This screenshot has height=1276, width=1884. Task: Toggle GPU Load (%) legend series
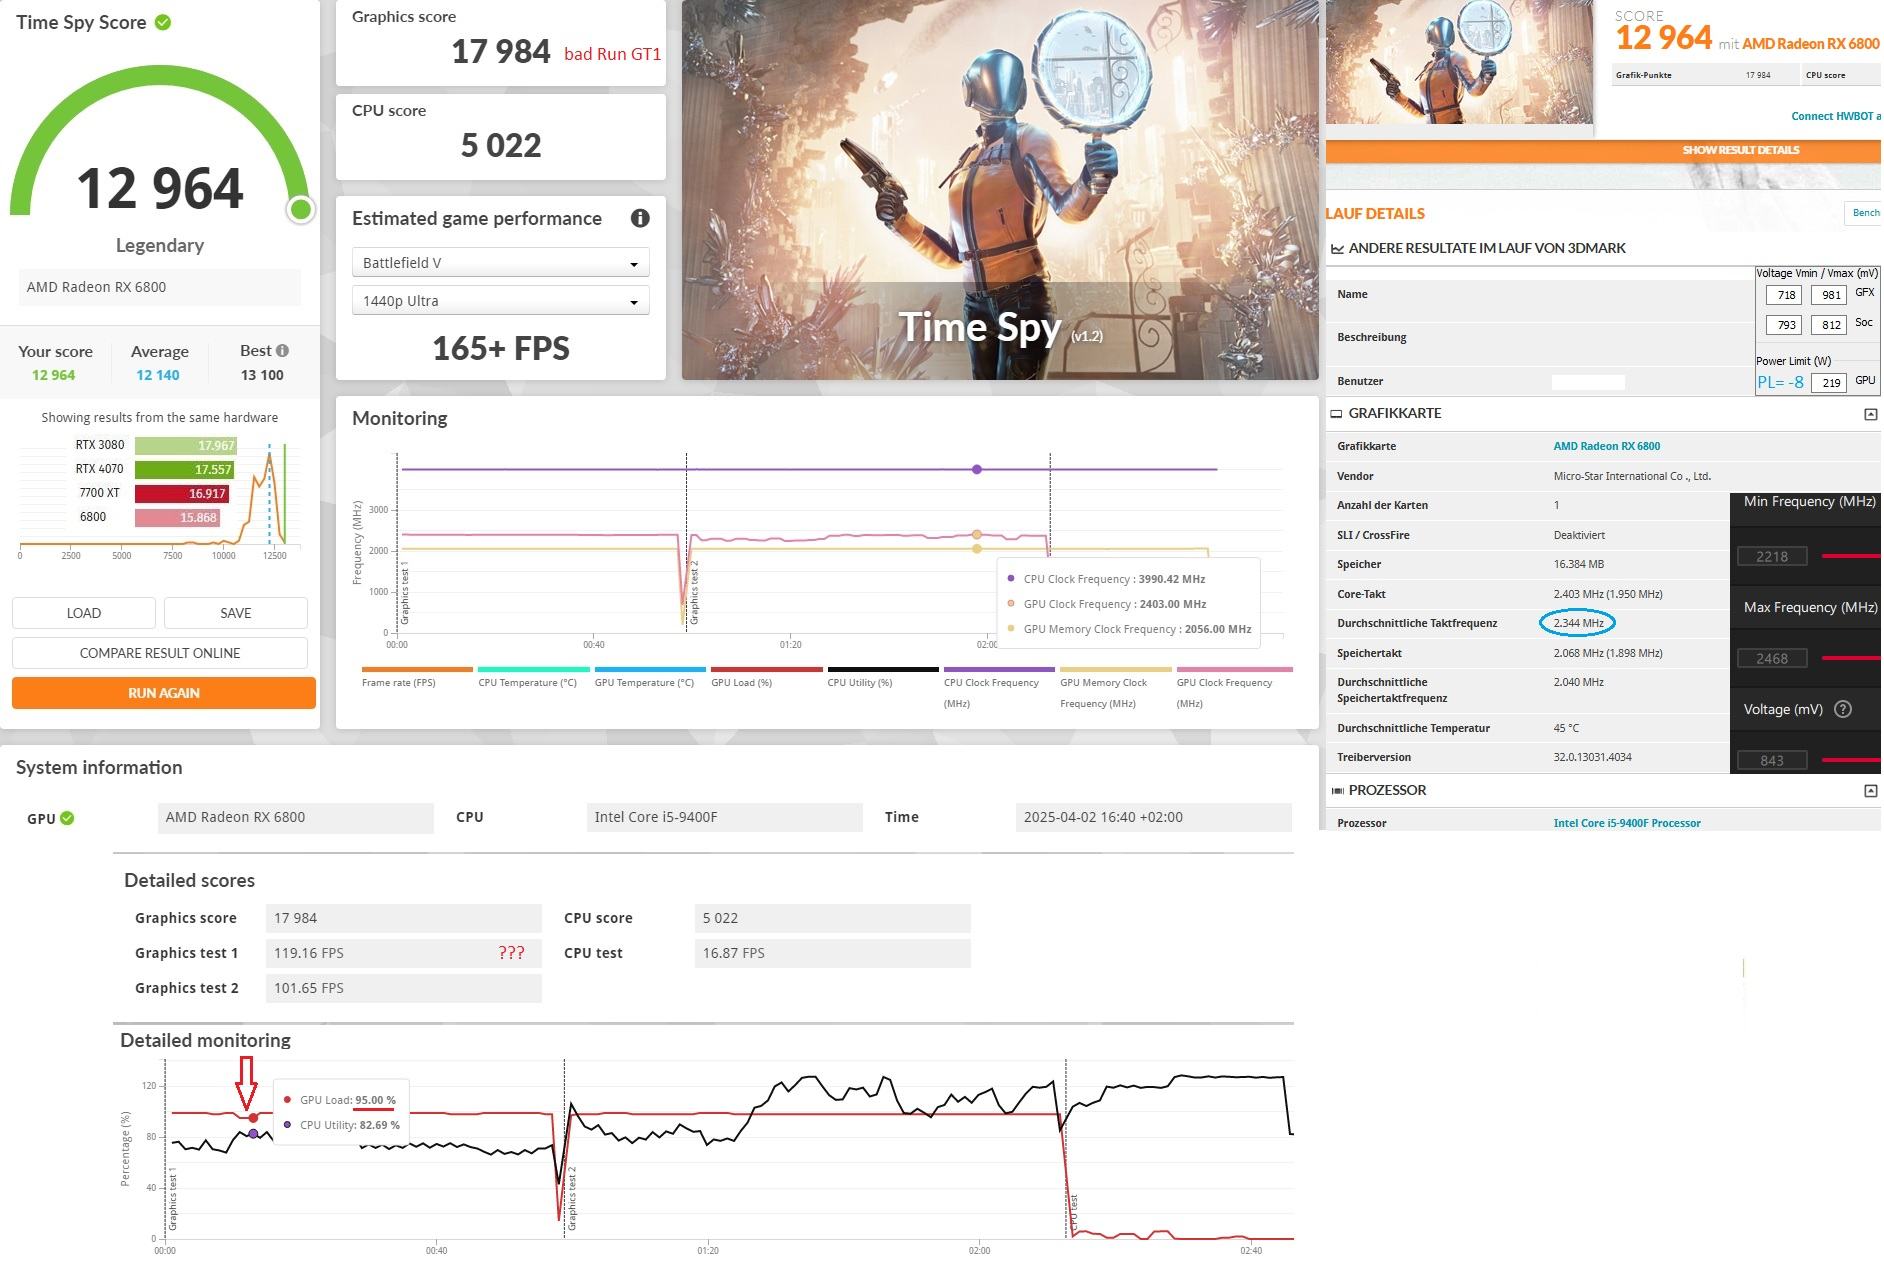pyautogui.click(x=766, y=678)
